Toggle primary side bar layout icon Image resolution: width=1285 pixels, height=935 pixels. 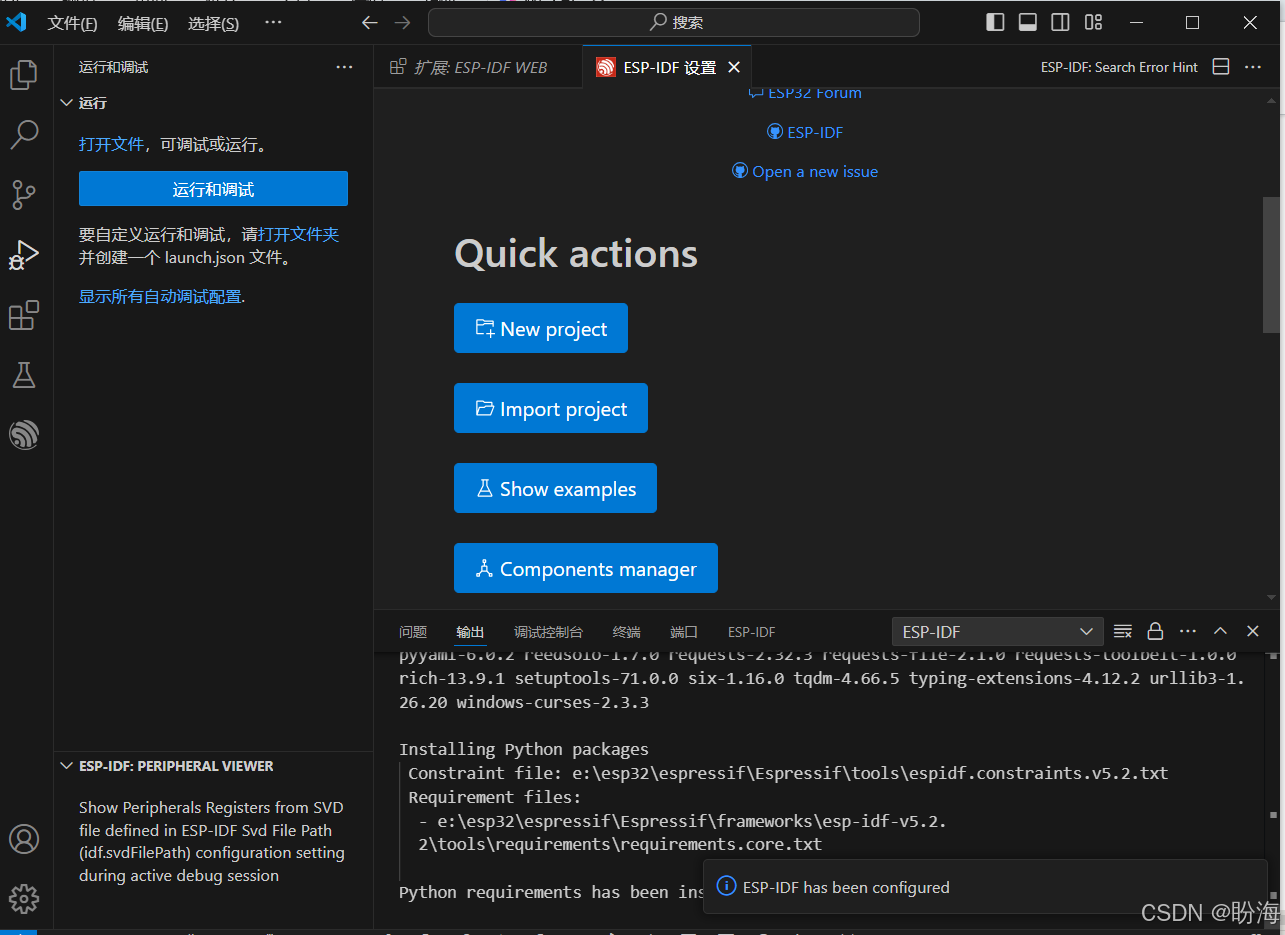pos(995,22)
